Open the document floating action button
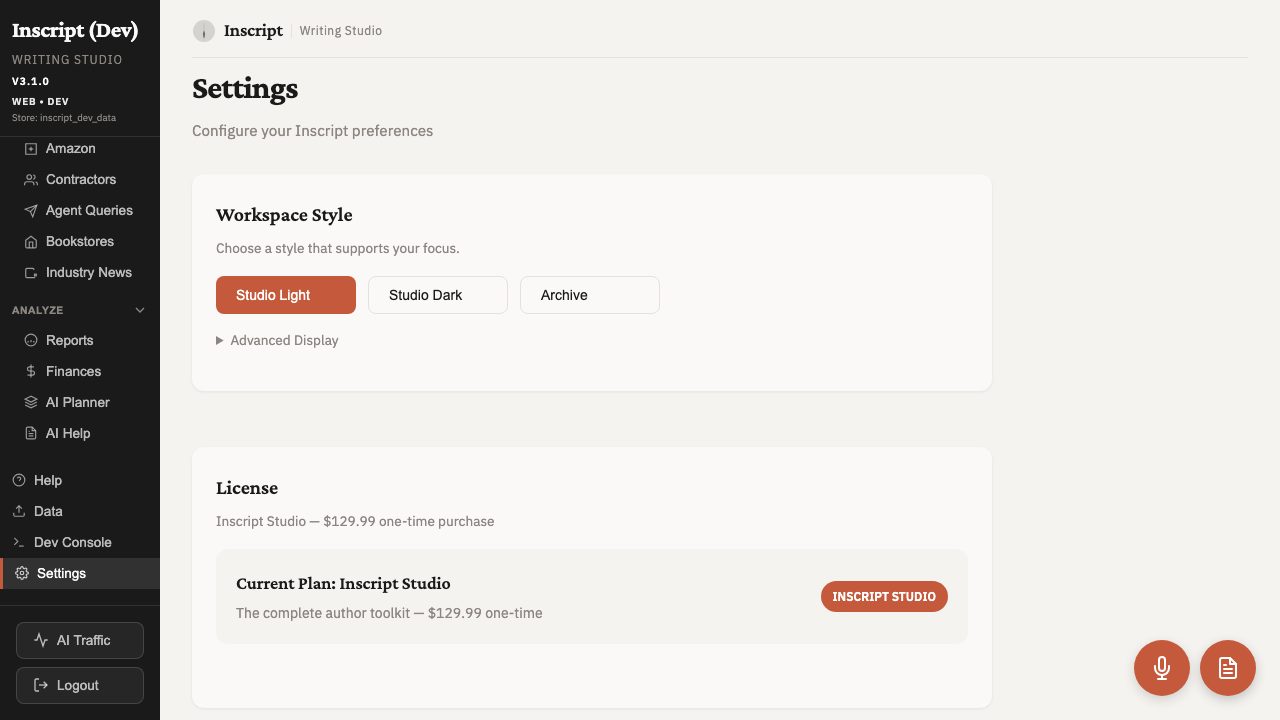The image size is (1280, 720). (1228, 667)
